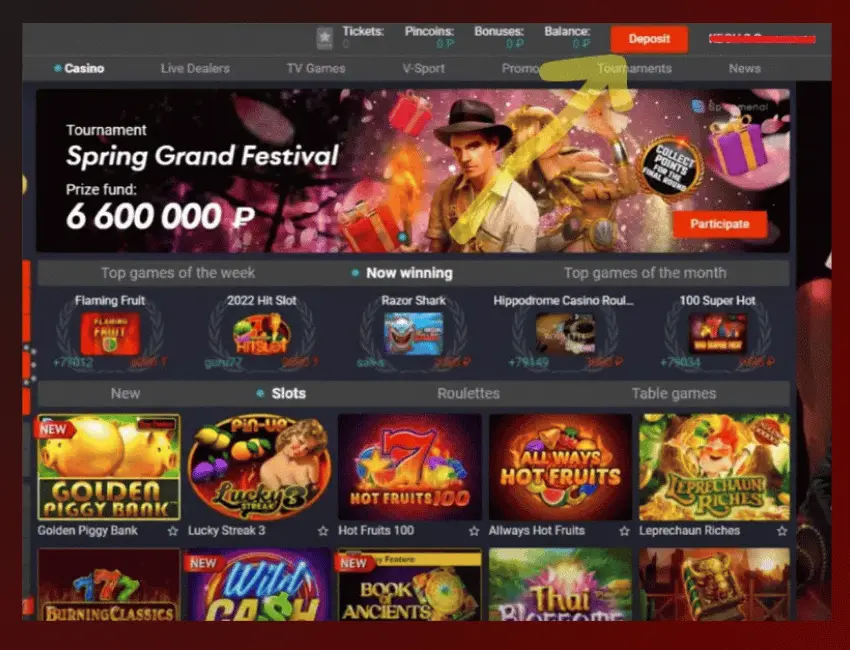Select Top games of the week tab
This screenshot has height=650, width=850.
(x=178, y=273)
